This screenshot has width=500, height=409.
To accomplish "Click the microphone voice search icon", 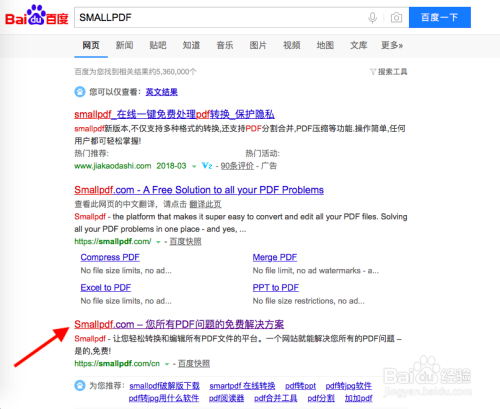I will point(373,17).
